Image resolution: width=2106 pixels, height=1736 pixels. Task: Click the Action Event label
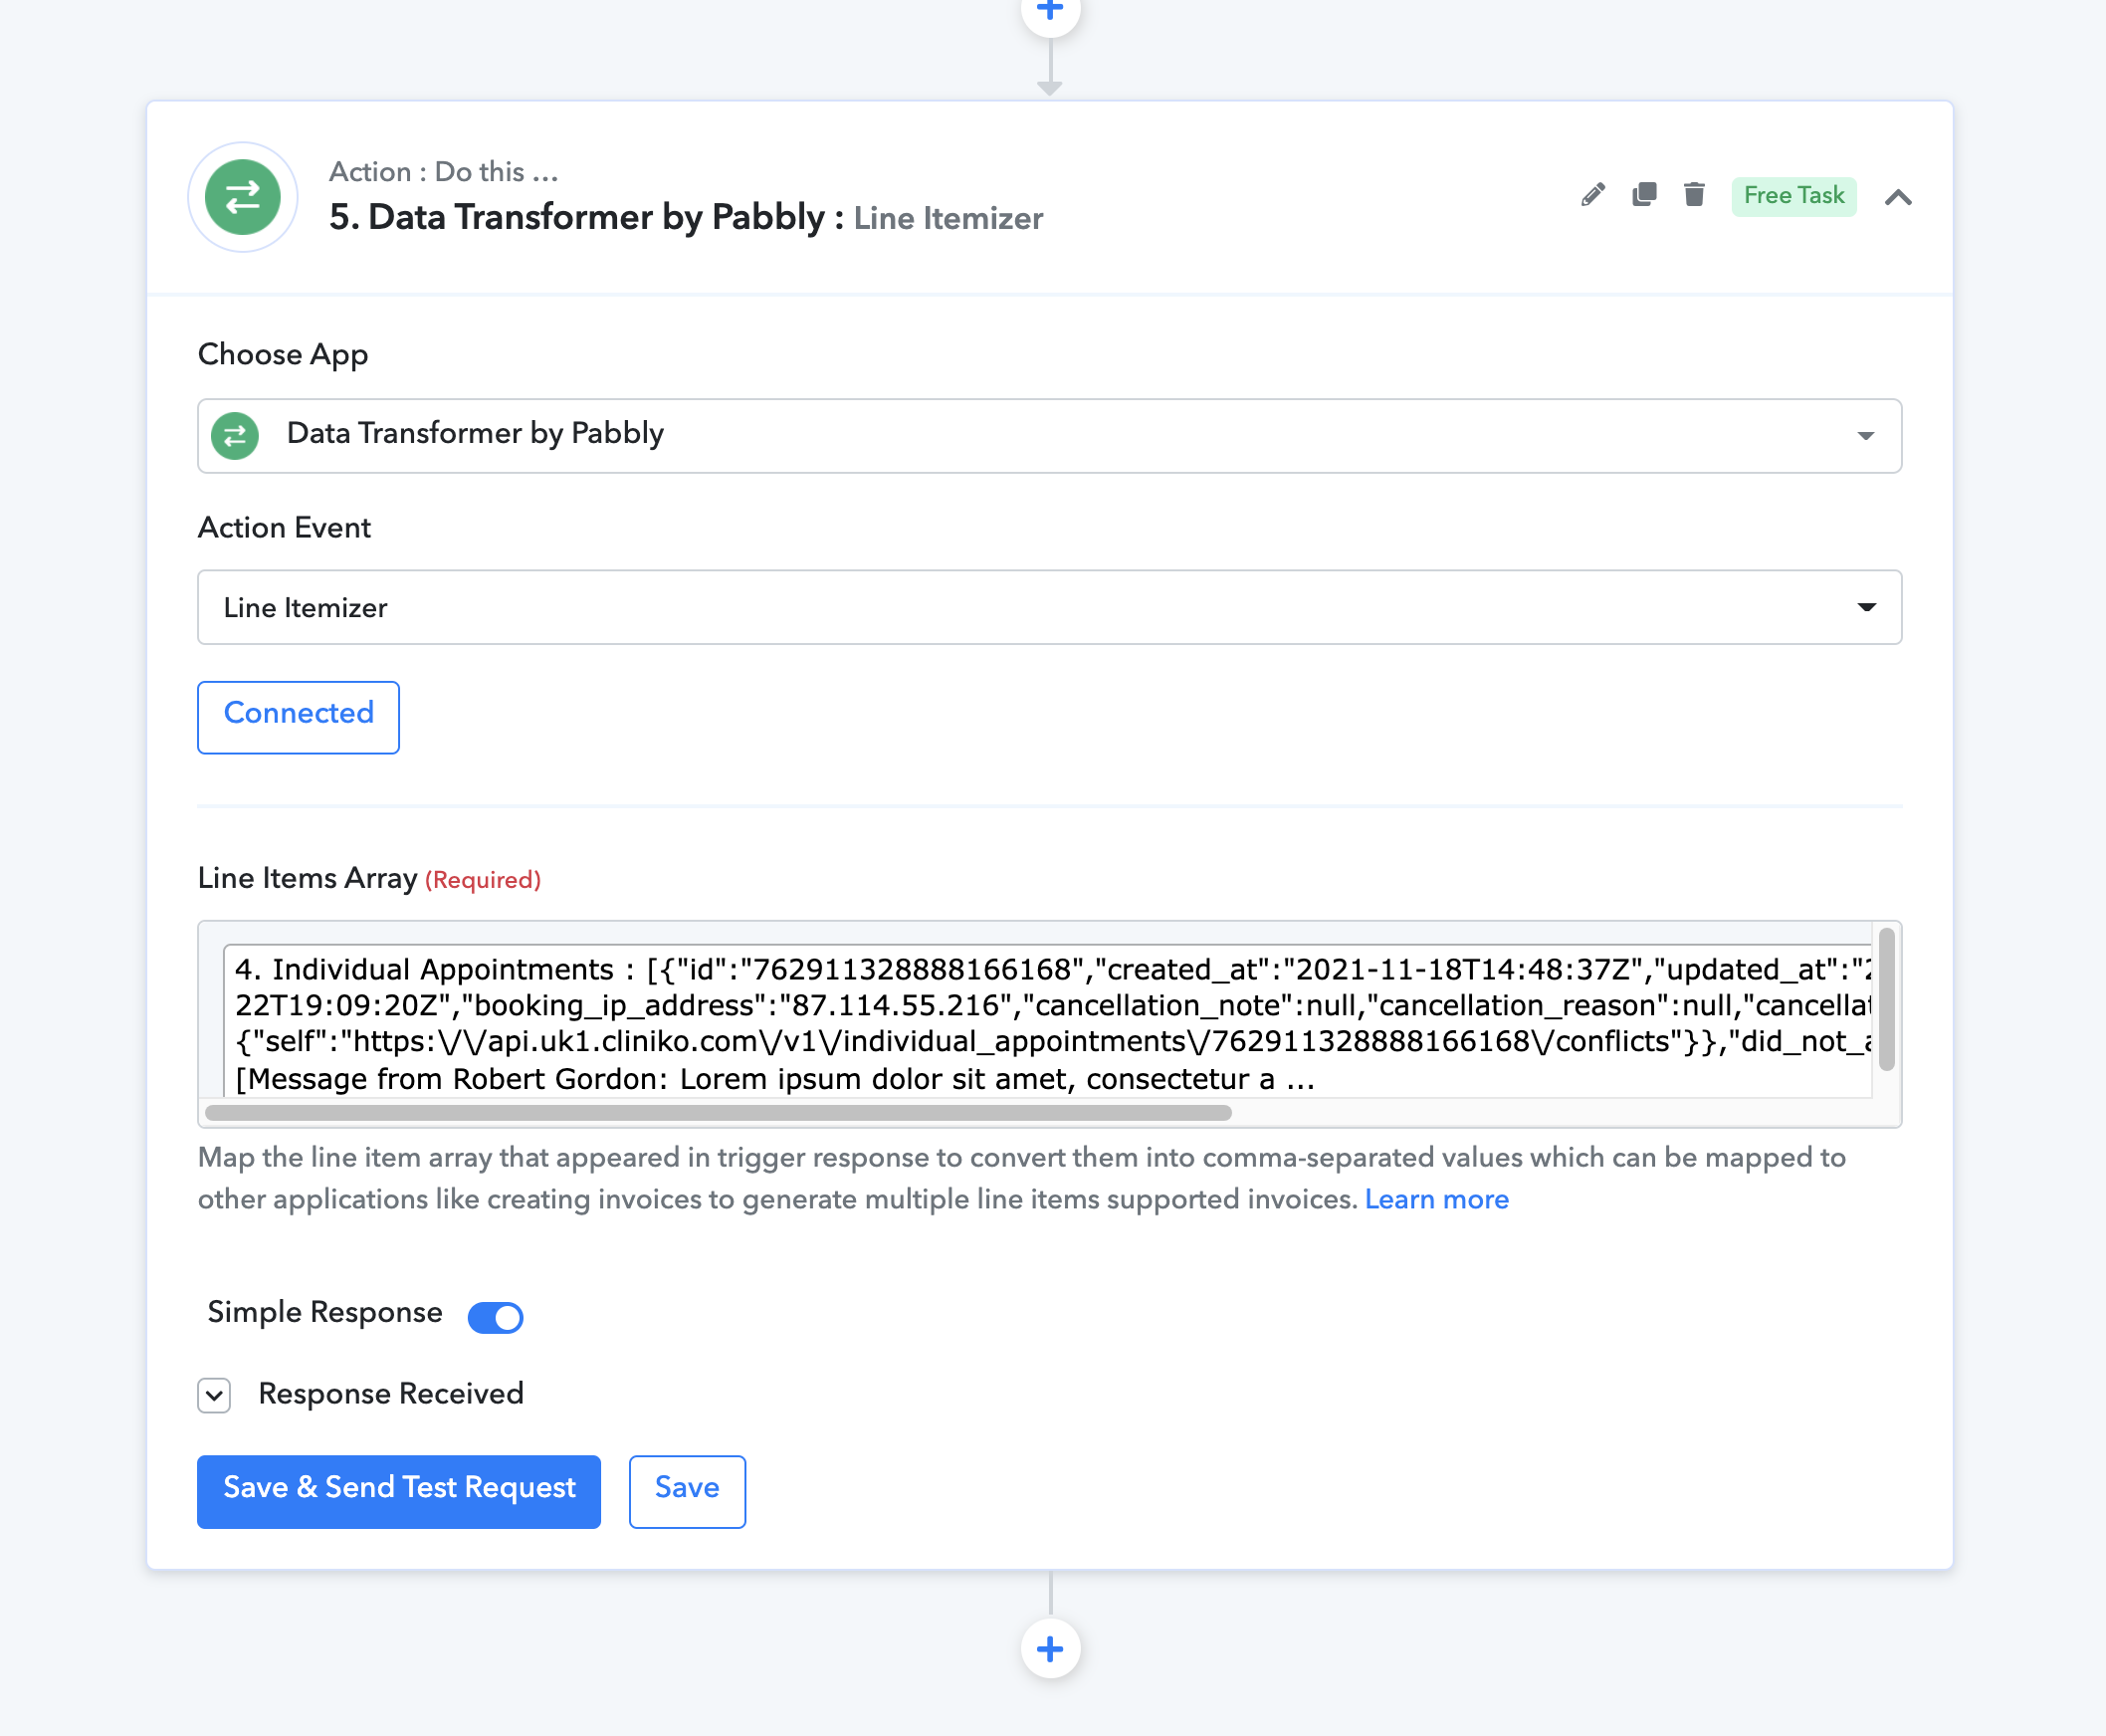[284, 528]
